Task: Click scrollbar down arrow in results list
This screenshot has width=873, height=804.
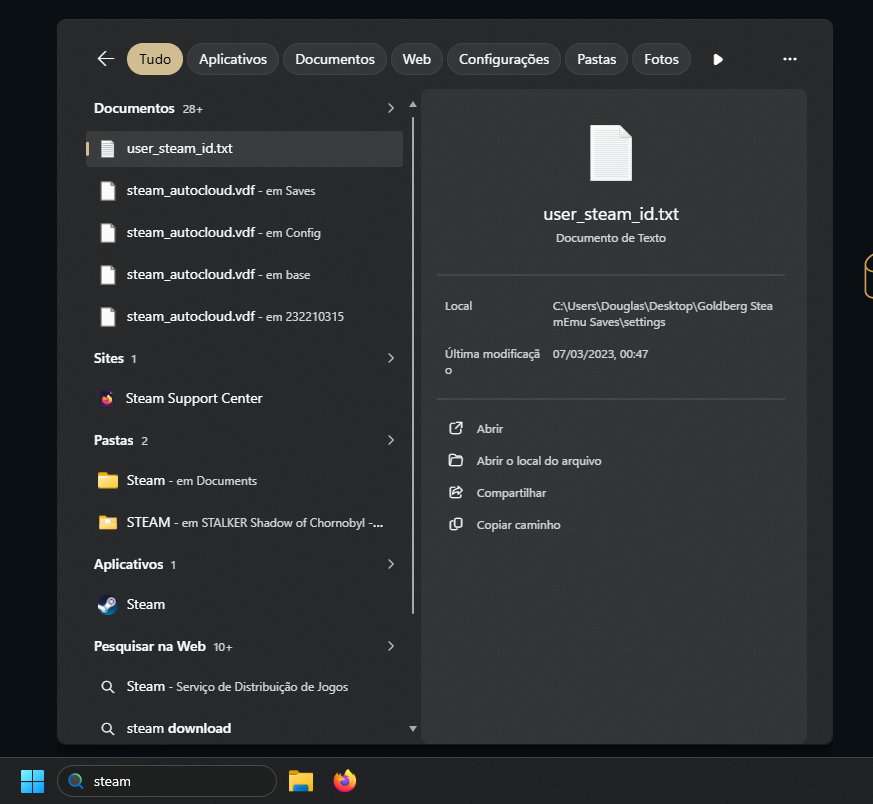Action: point(413,729)
